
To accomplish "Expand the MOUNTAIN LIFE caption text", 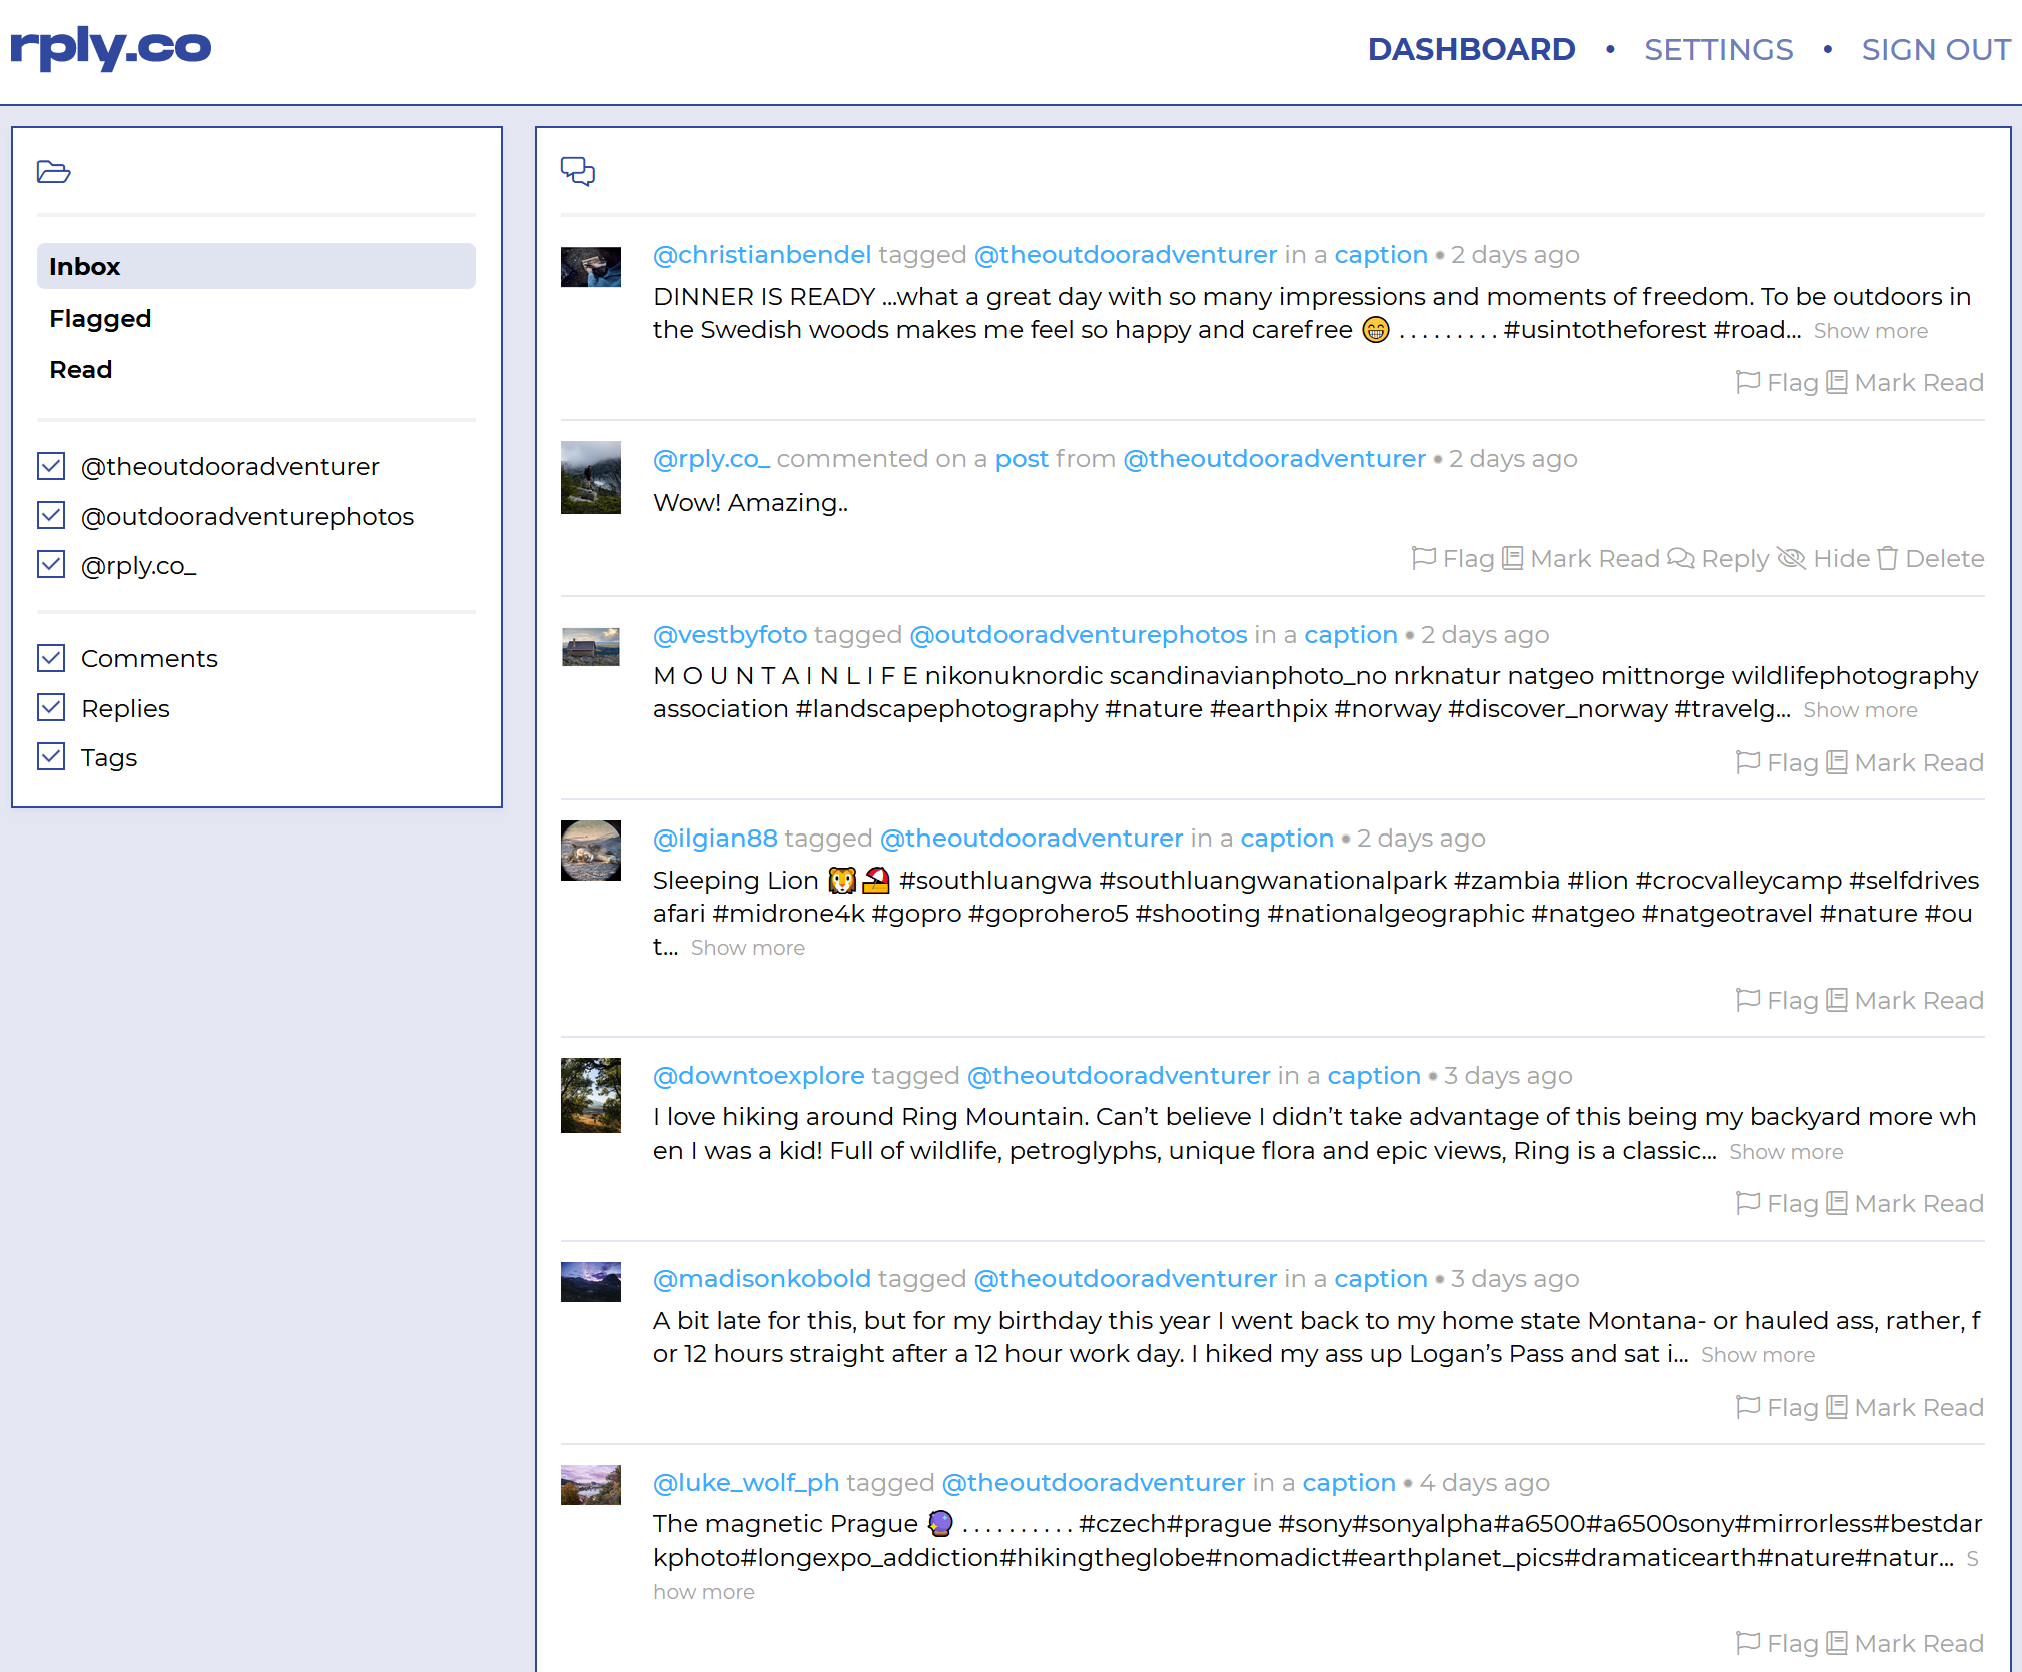I will coord(1859,710).
